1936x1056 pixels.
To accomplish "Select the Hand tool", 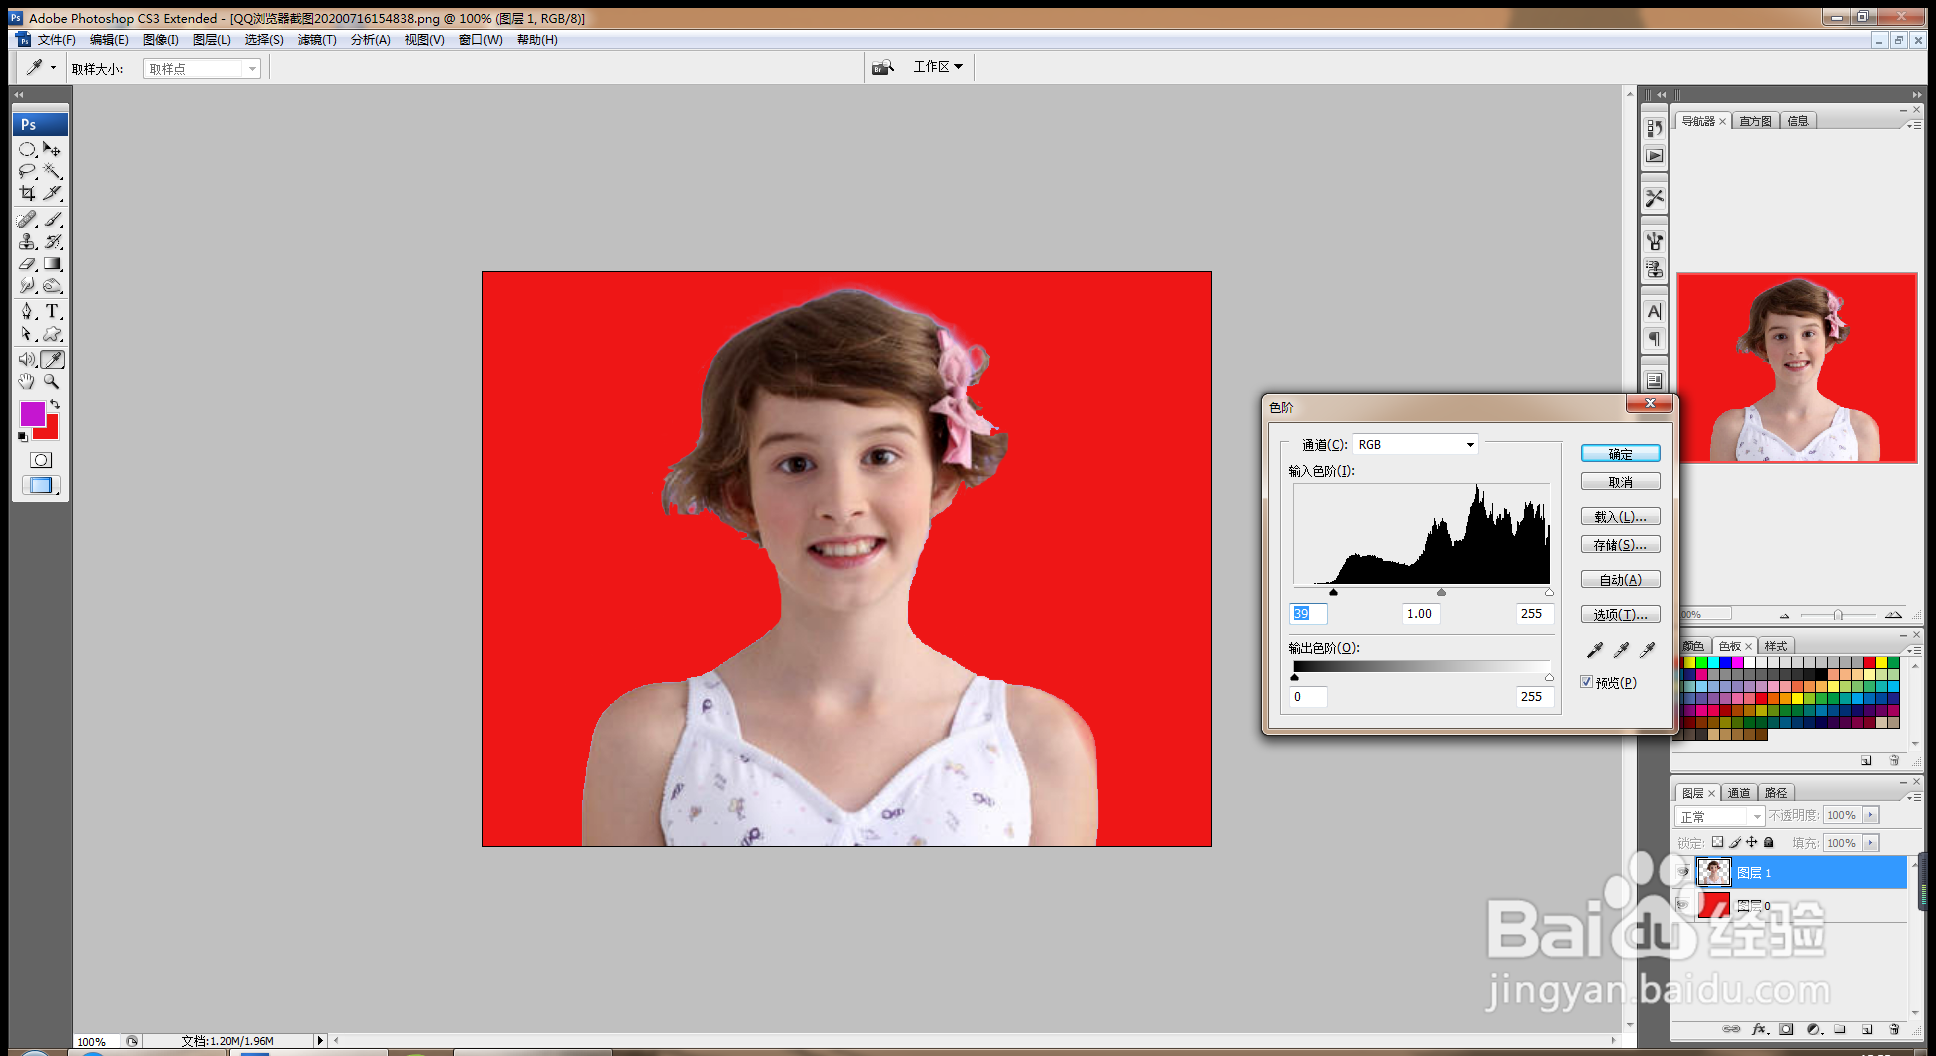I will pyautogui.click(x=28, y=381).
